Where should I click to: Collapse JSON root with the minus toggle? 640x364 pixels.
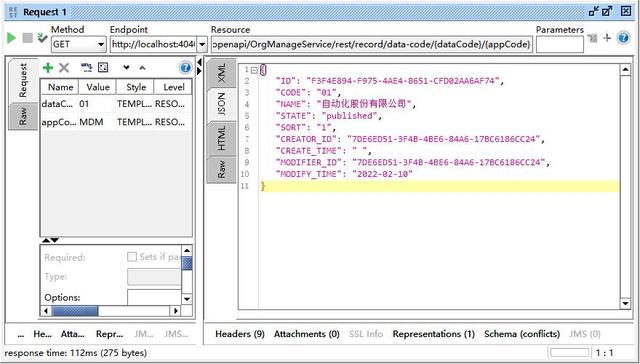pos(254,70)
